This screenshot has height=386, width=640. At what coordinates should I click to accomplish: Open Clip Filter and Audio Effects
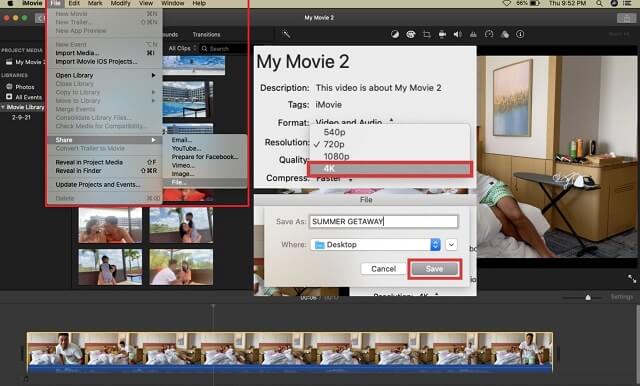tap(505, 35)
